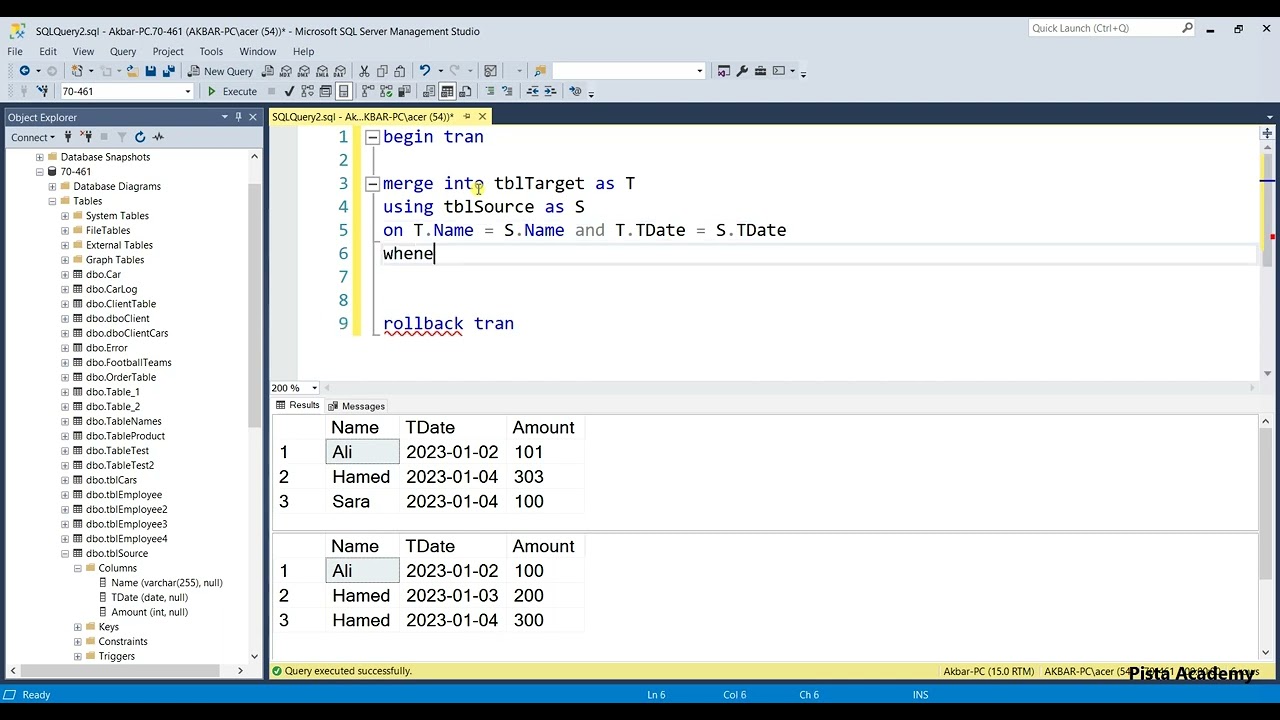
Task: Select dbo.tblEmployee in Object Explorer
Action: [124, 495]
